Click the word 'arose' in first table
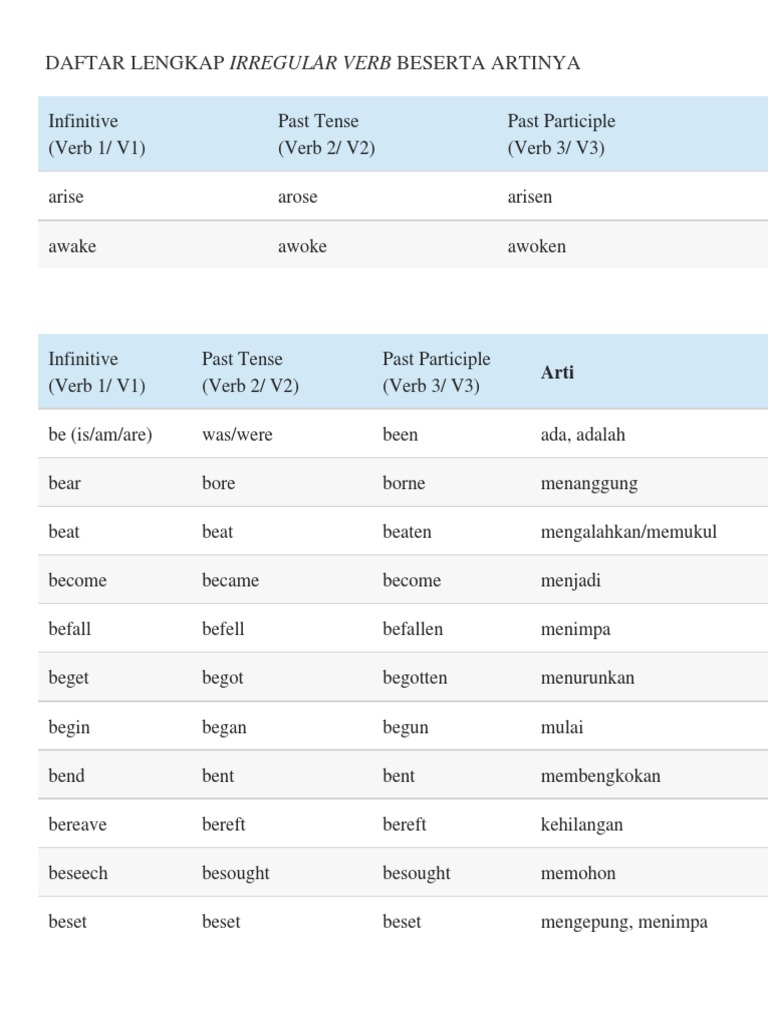 click(297, 197)
